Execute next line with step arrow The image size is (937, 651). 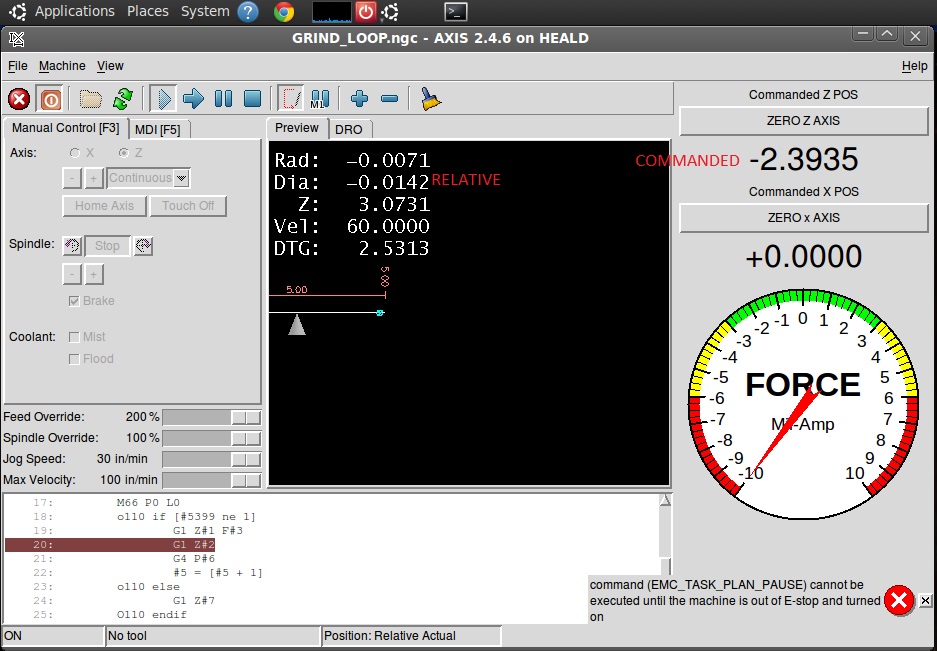(193, 99)
